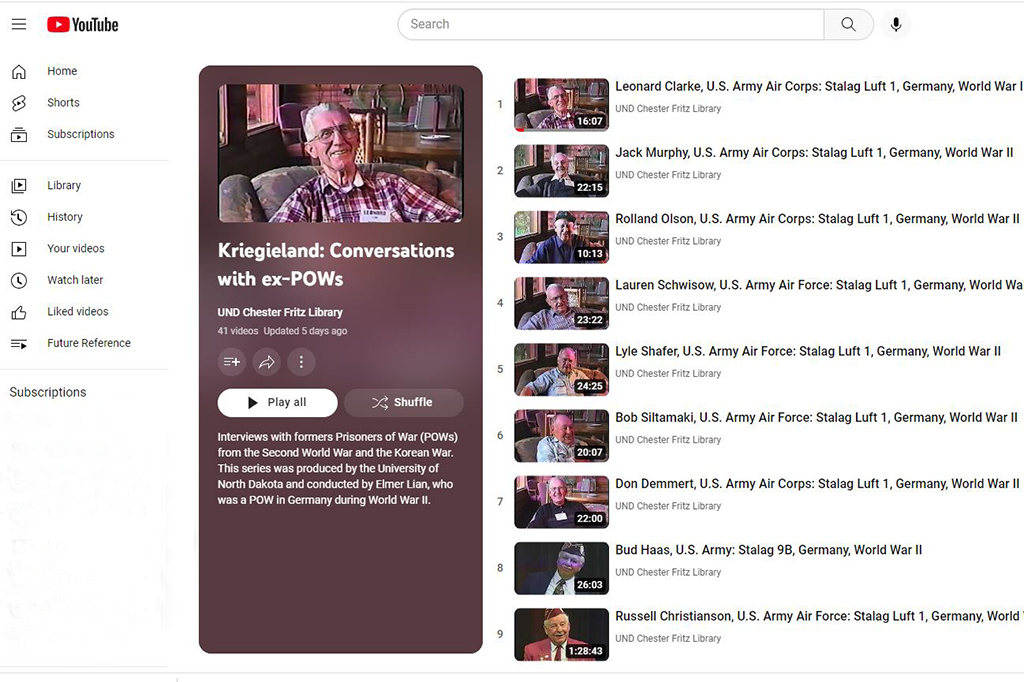Image resolution: width=1024 pixels, height=682 pixels.
Task: Click the Subscriptions icon in sidebar
Action: point(19,135)
